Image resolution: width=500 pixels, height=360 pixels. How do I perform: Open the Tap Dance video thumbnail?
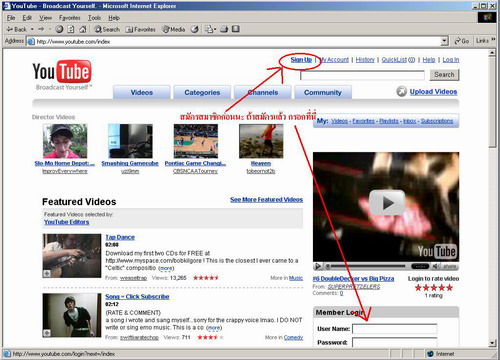(72, 256)
